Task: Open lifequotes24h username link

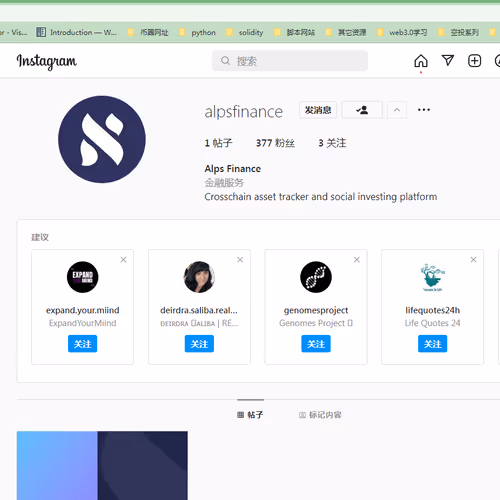Action: click(x=432, y=310)
